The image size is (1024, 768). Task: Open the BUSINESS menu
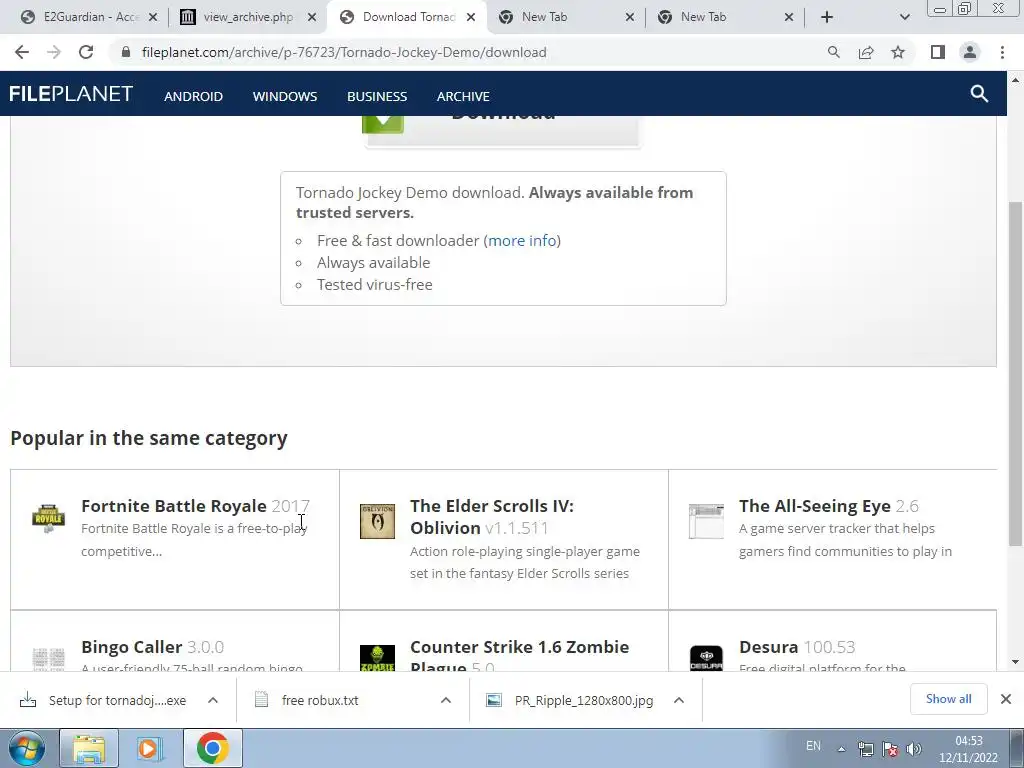pyautogui.click(x=377, y=96)
